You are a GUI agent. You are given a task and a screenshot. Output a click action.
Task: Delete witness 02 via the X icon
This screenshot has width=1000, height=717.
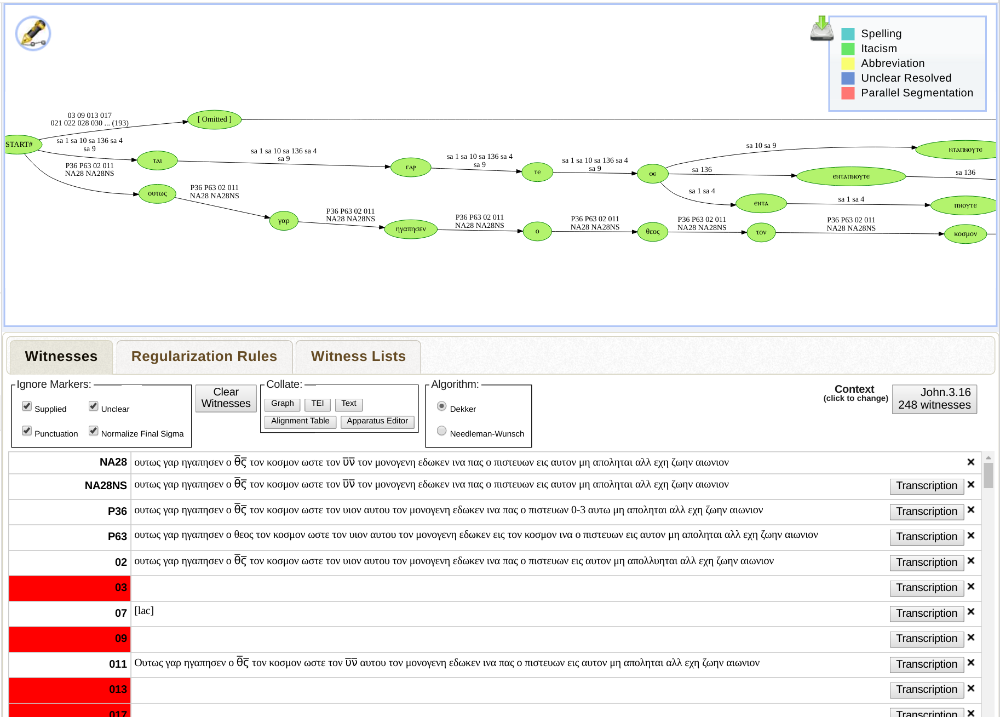pyautogui.click(x=970, y=562)
